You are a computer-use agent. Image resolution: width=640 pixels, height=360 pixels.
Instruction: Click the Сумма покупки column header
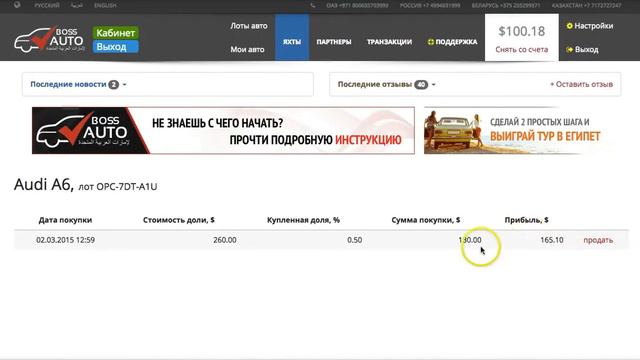tap(426, 220)
